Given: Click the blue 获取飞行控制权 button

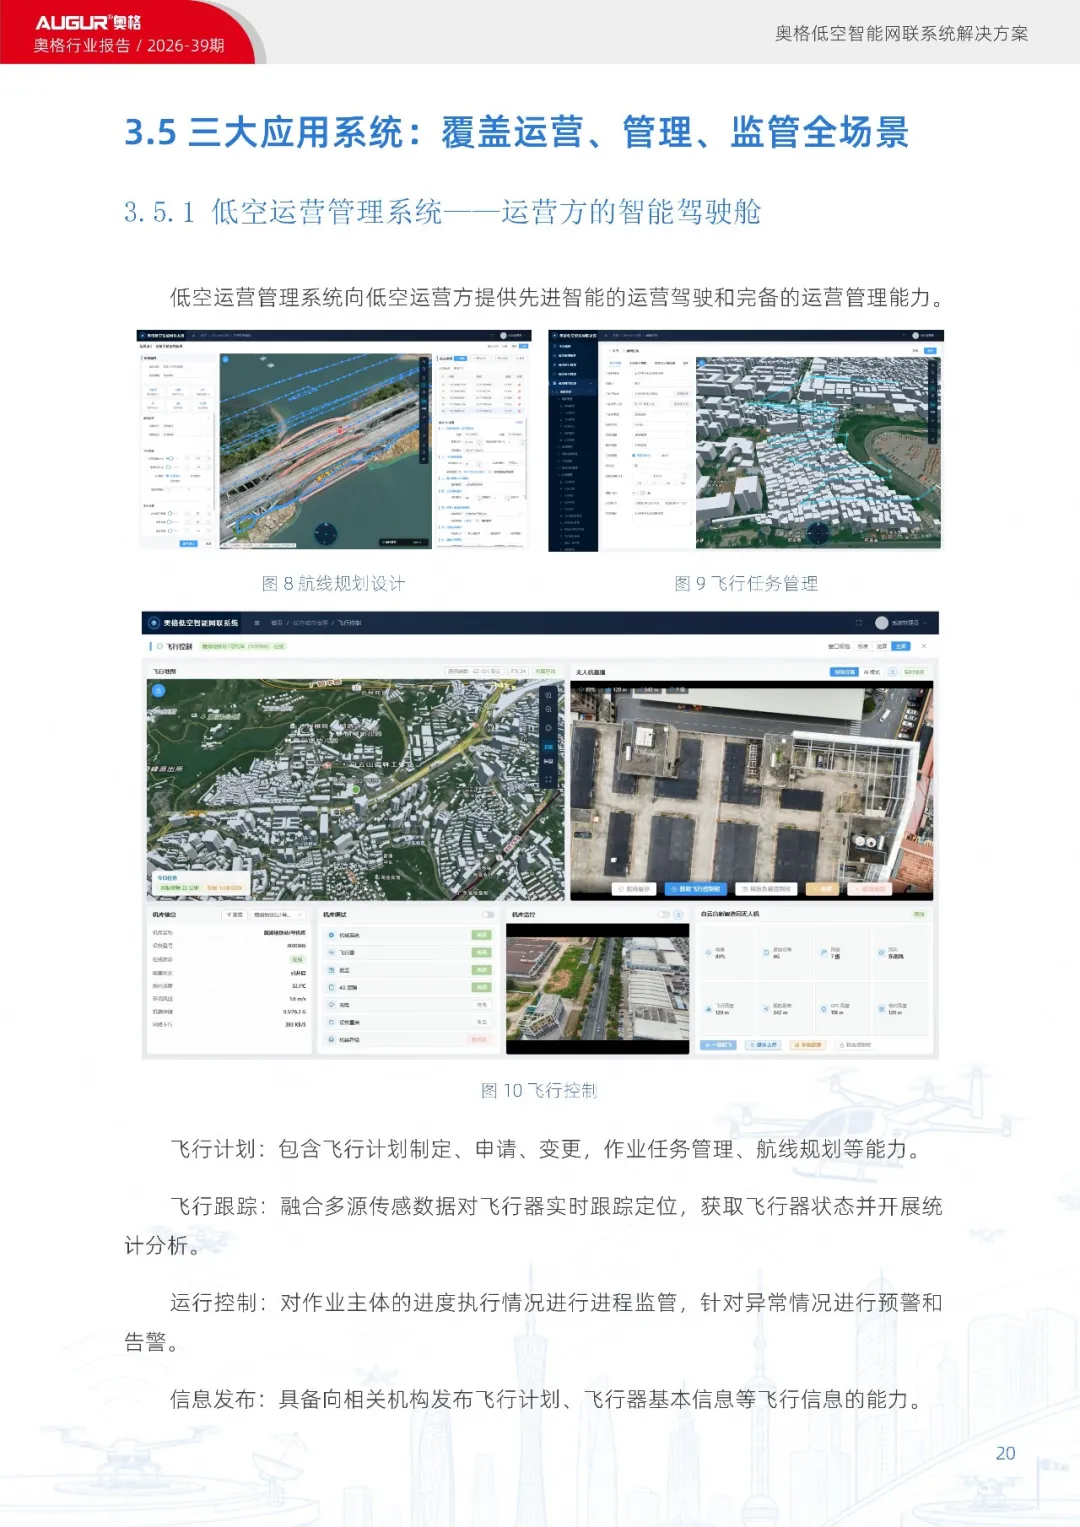Looking at the screenshot, I should pos(697,889).
